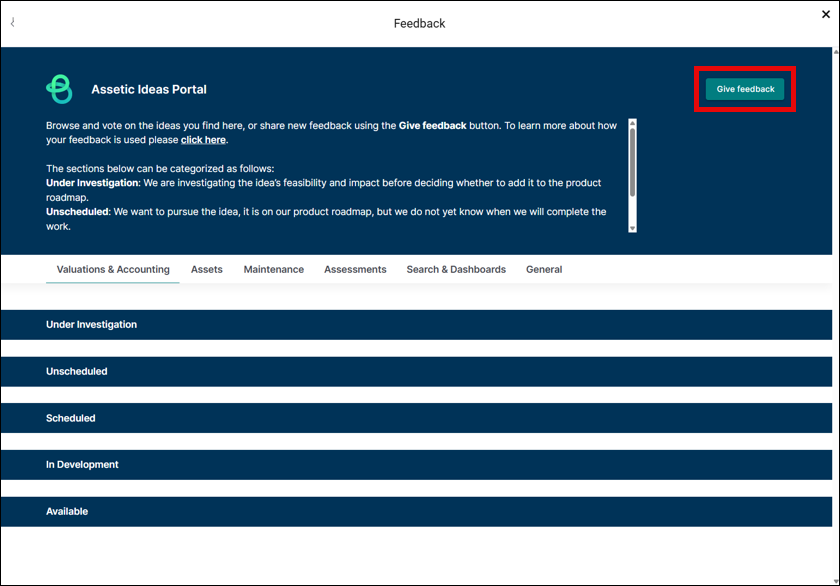Click the Give feedback button
The image size is (840, 586).
point(745,89)
